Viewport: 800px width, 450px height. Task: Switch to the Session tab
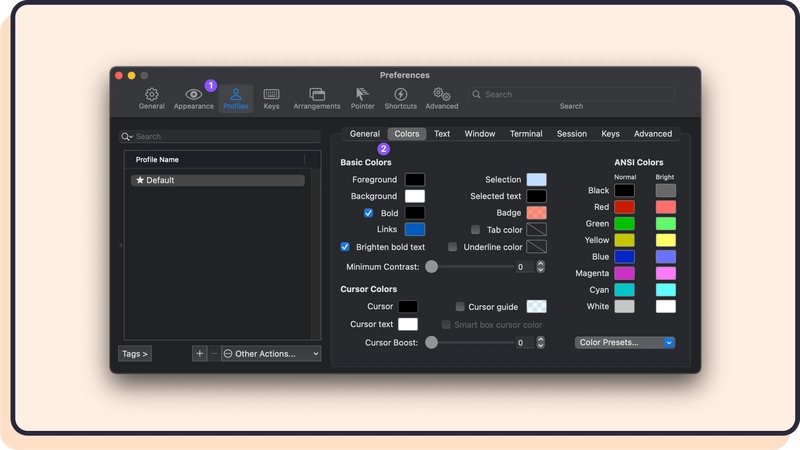tap(571, 134)
